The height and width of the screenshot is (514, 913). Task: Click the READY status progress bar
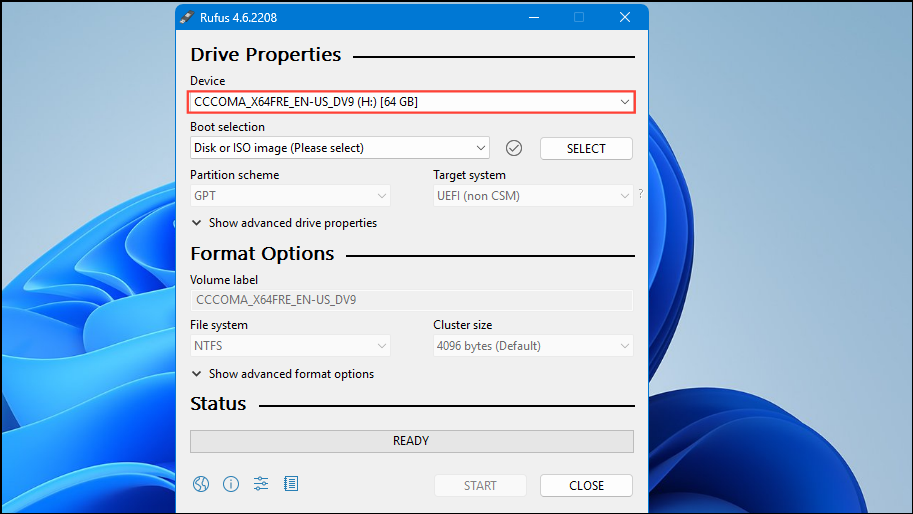[x=412, y=441]
